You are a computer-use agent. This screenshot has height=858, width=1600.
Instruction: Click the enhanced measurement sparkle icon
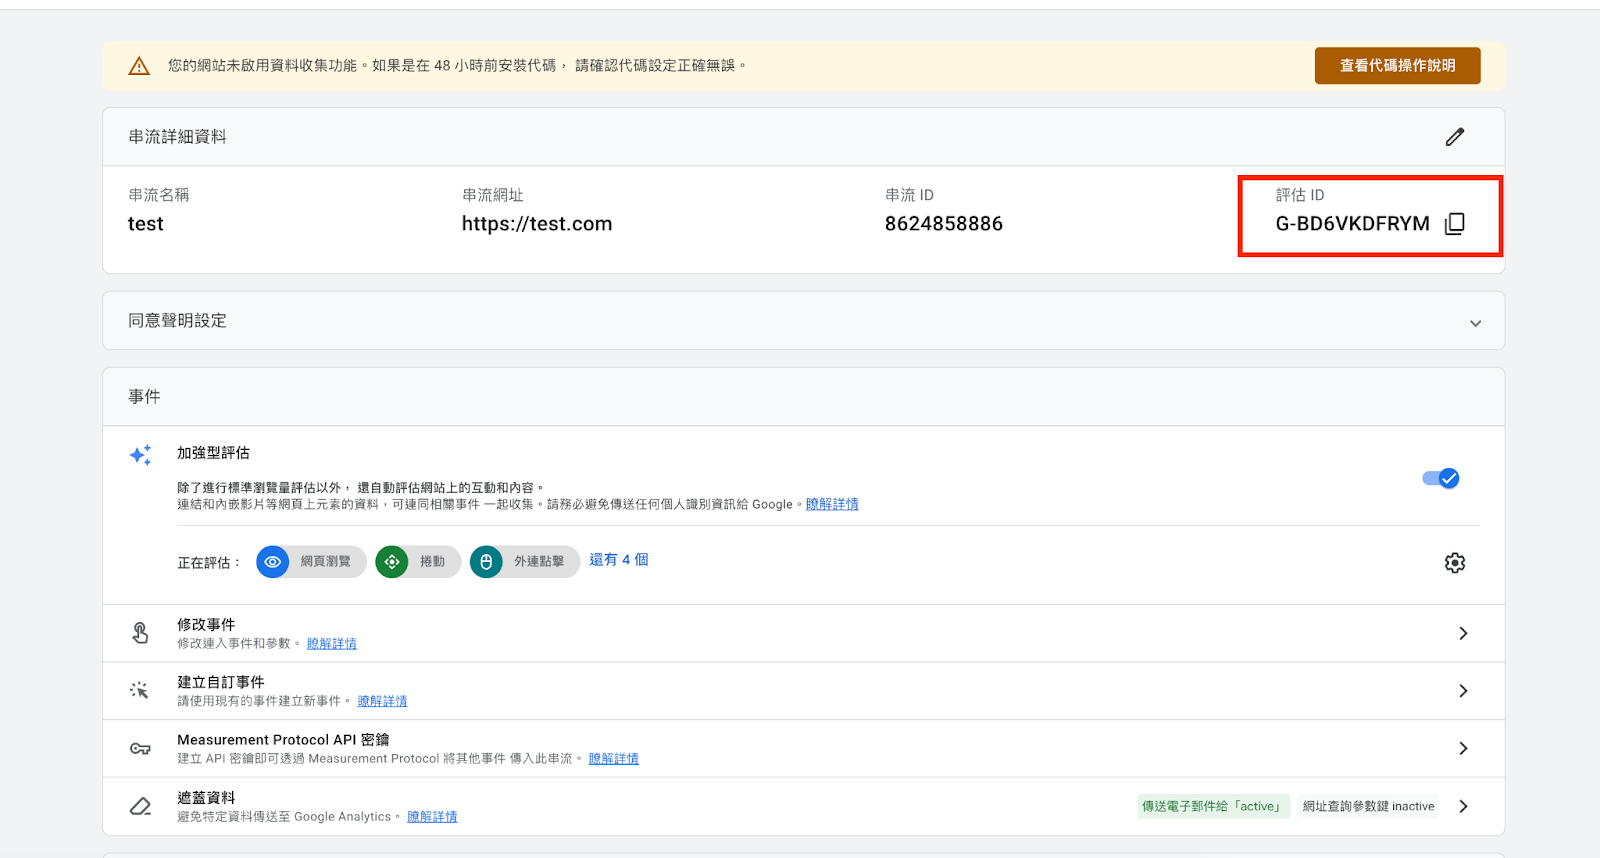click(x=140, y=455)
